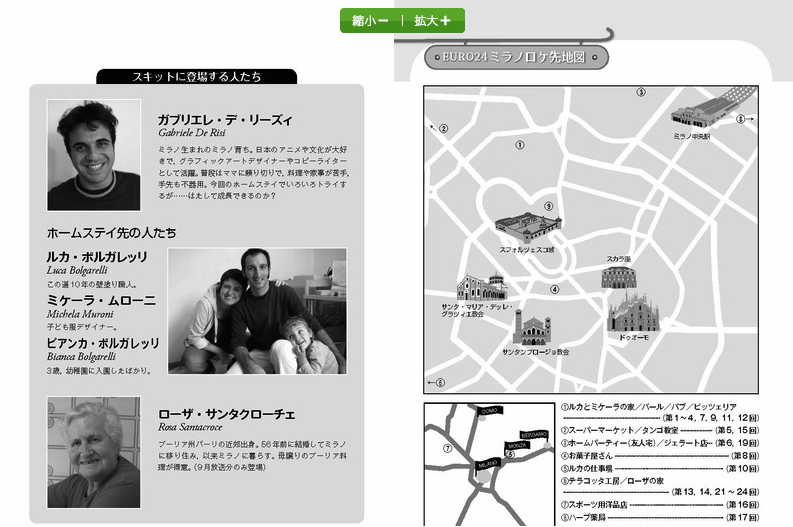793x527 pixels.
Task: Click the BERGAMO flag on the regional map
Action: pos(534,435)
